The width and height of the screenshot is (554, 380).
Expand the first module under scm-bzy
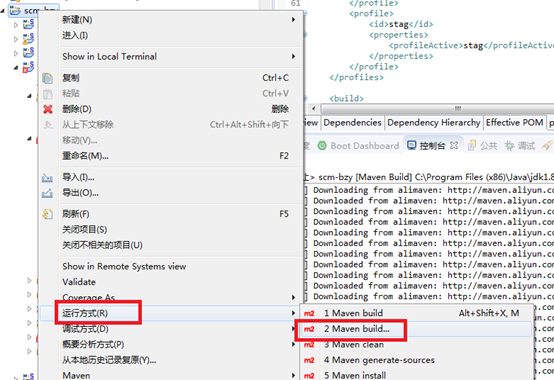(16, 25)
